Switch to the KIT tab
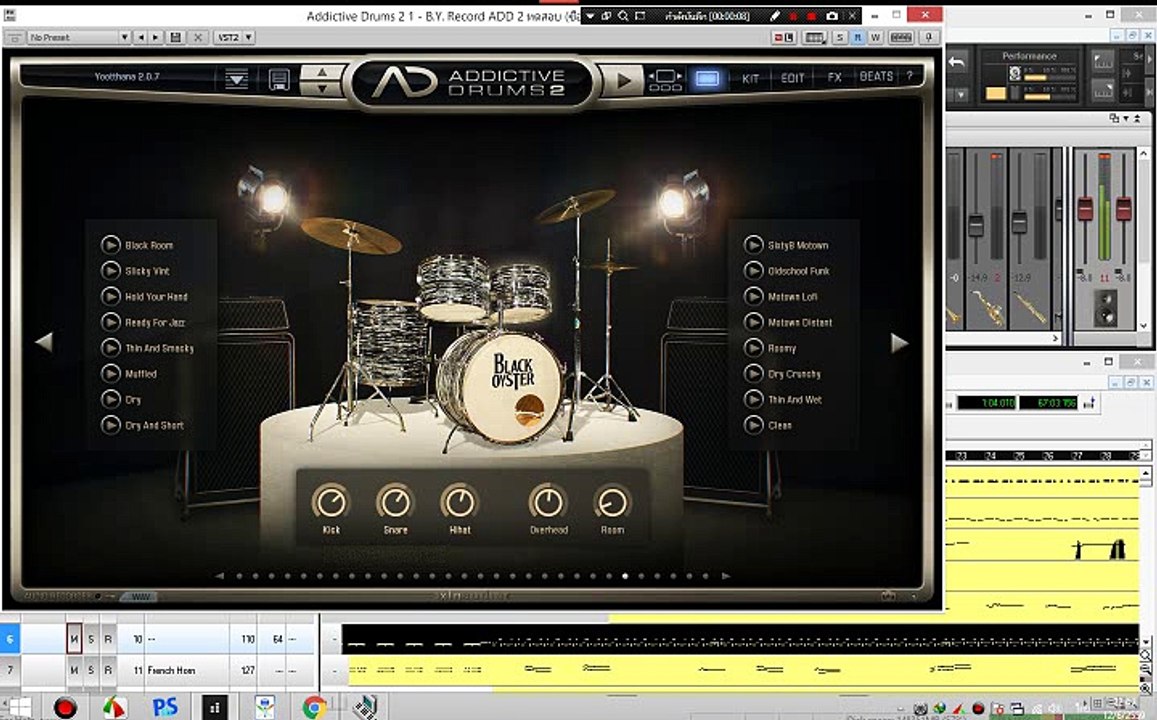Viewport: 1157px width, 720px height. 750,77
